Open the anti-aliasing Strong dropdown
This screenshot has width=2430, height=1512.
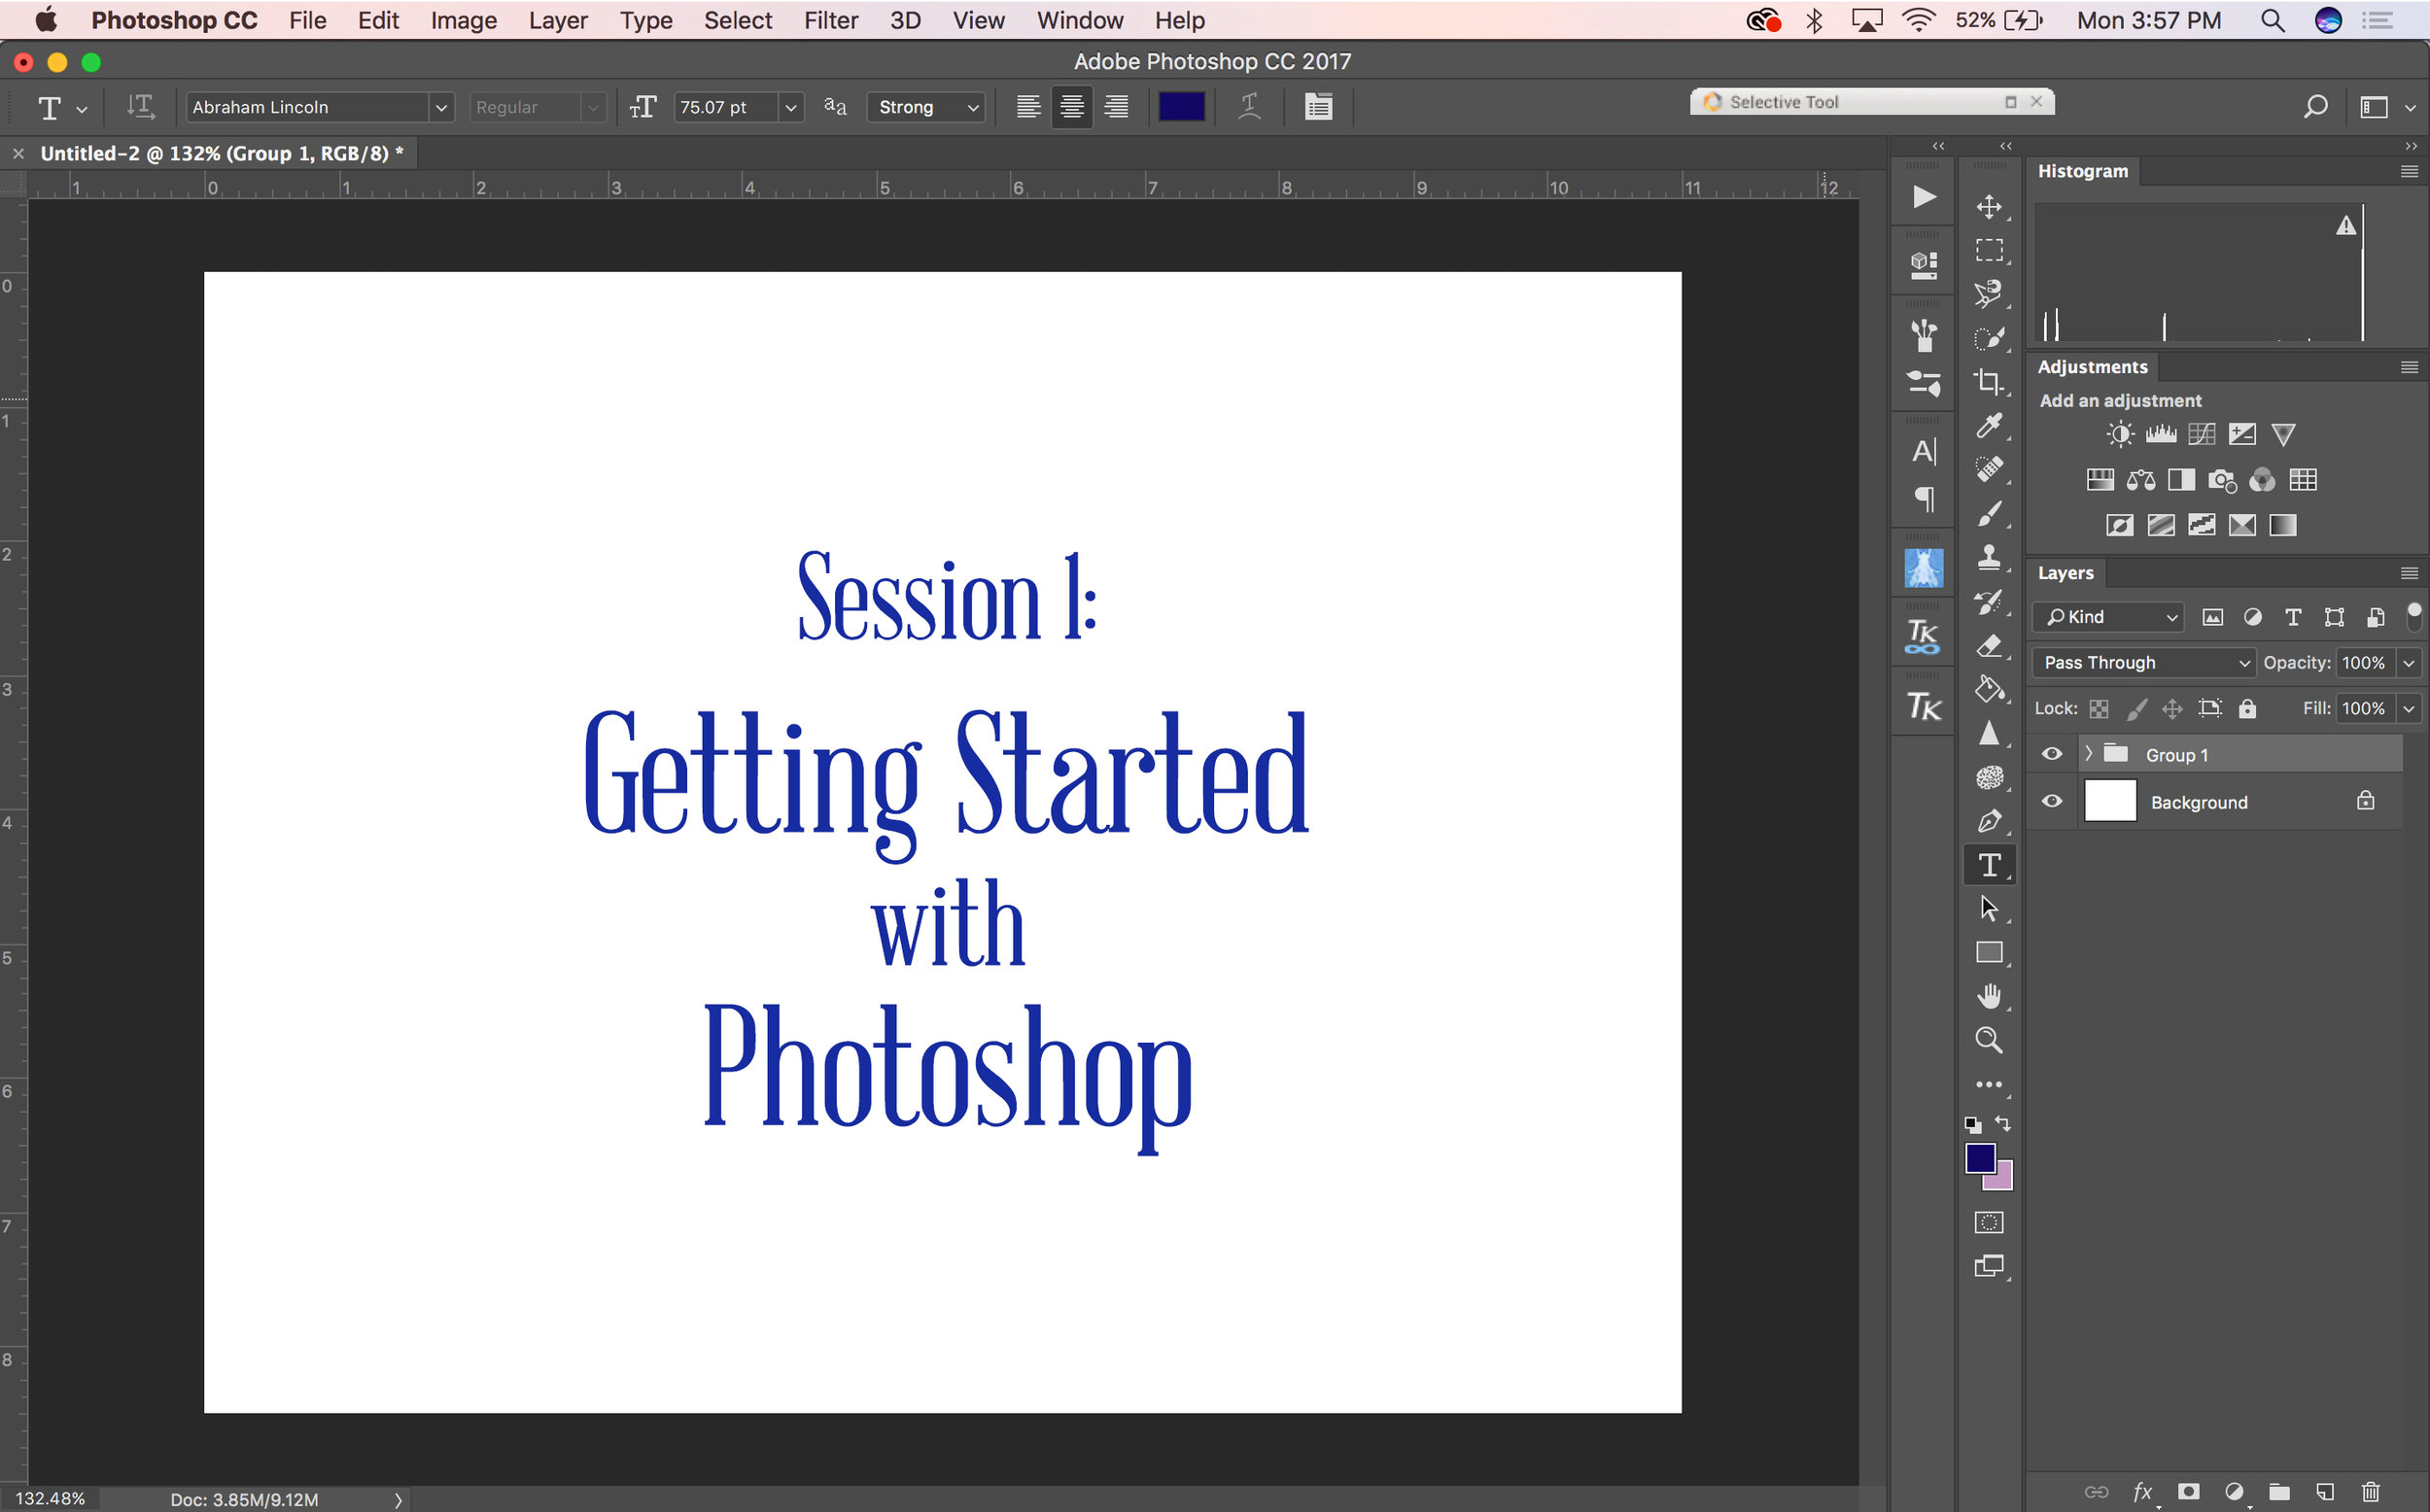click(x=927, y=107)
